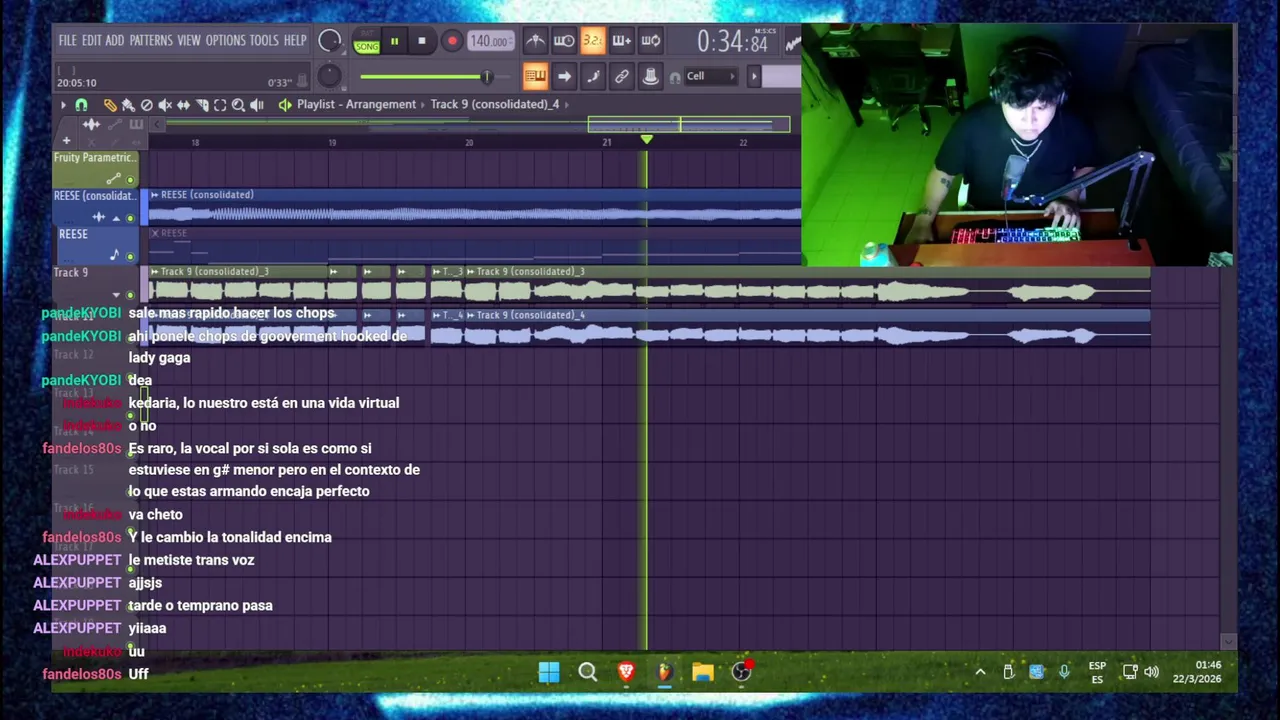
Task: Stop playback with the stop button
Action: 422,41
